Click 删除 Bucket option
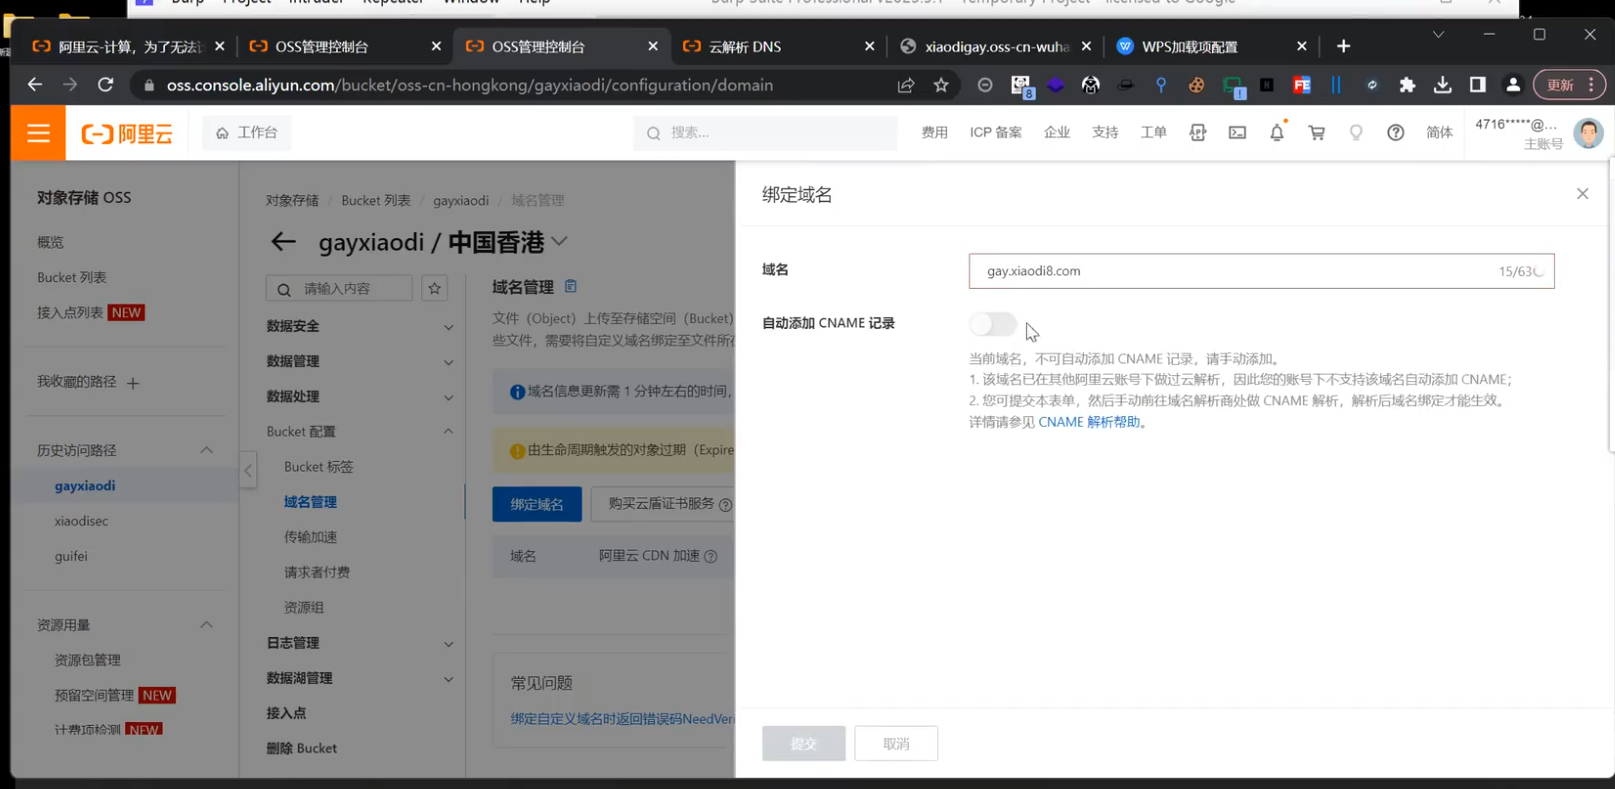This screenshot has width=1615, height=789. click(301, 748)
